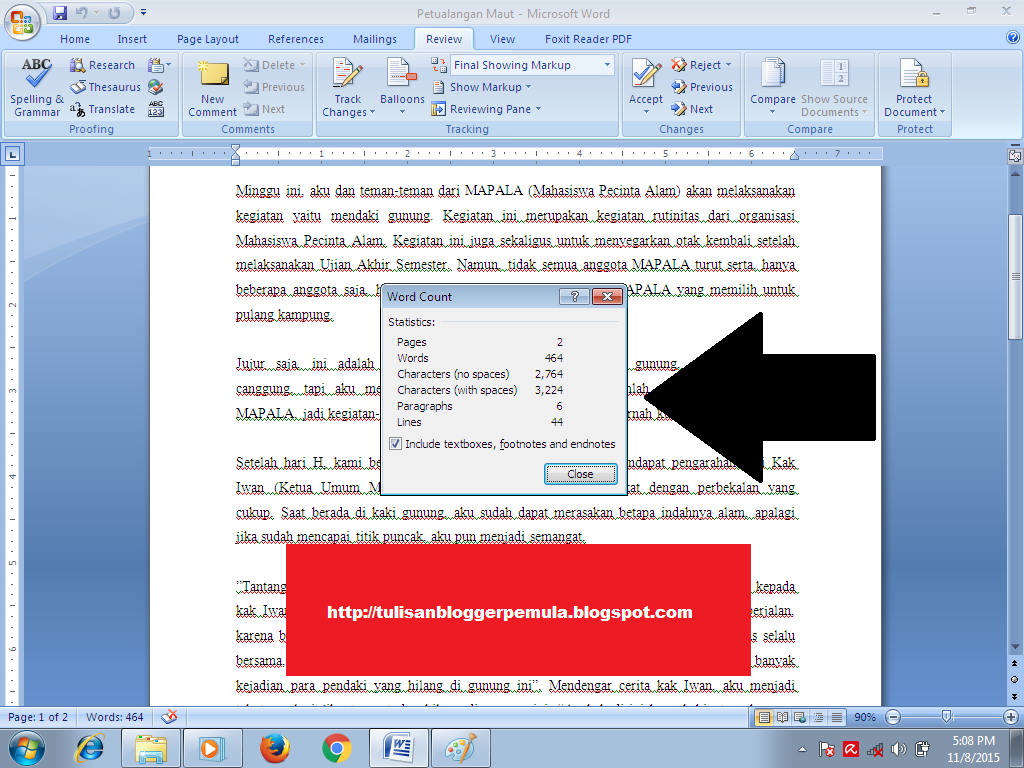1024x768 pixels.
Task: Open the Foxit Reader PDF tab
Action: (588, 39)
